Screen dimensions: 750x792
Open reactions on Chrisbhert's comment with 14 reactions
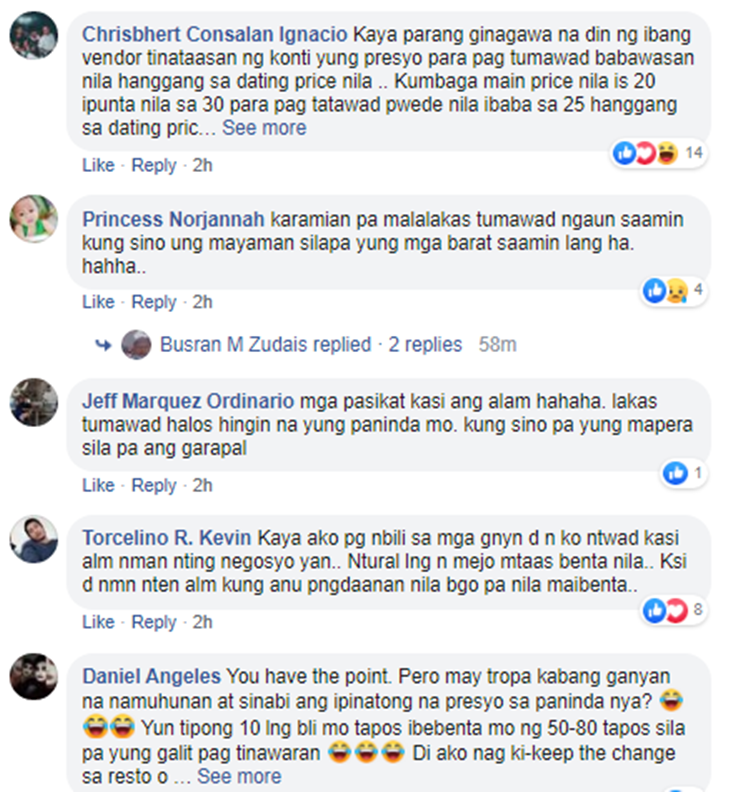coord(658,153)
